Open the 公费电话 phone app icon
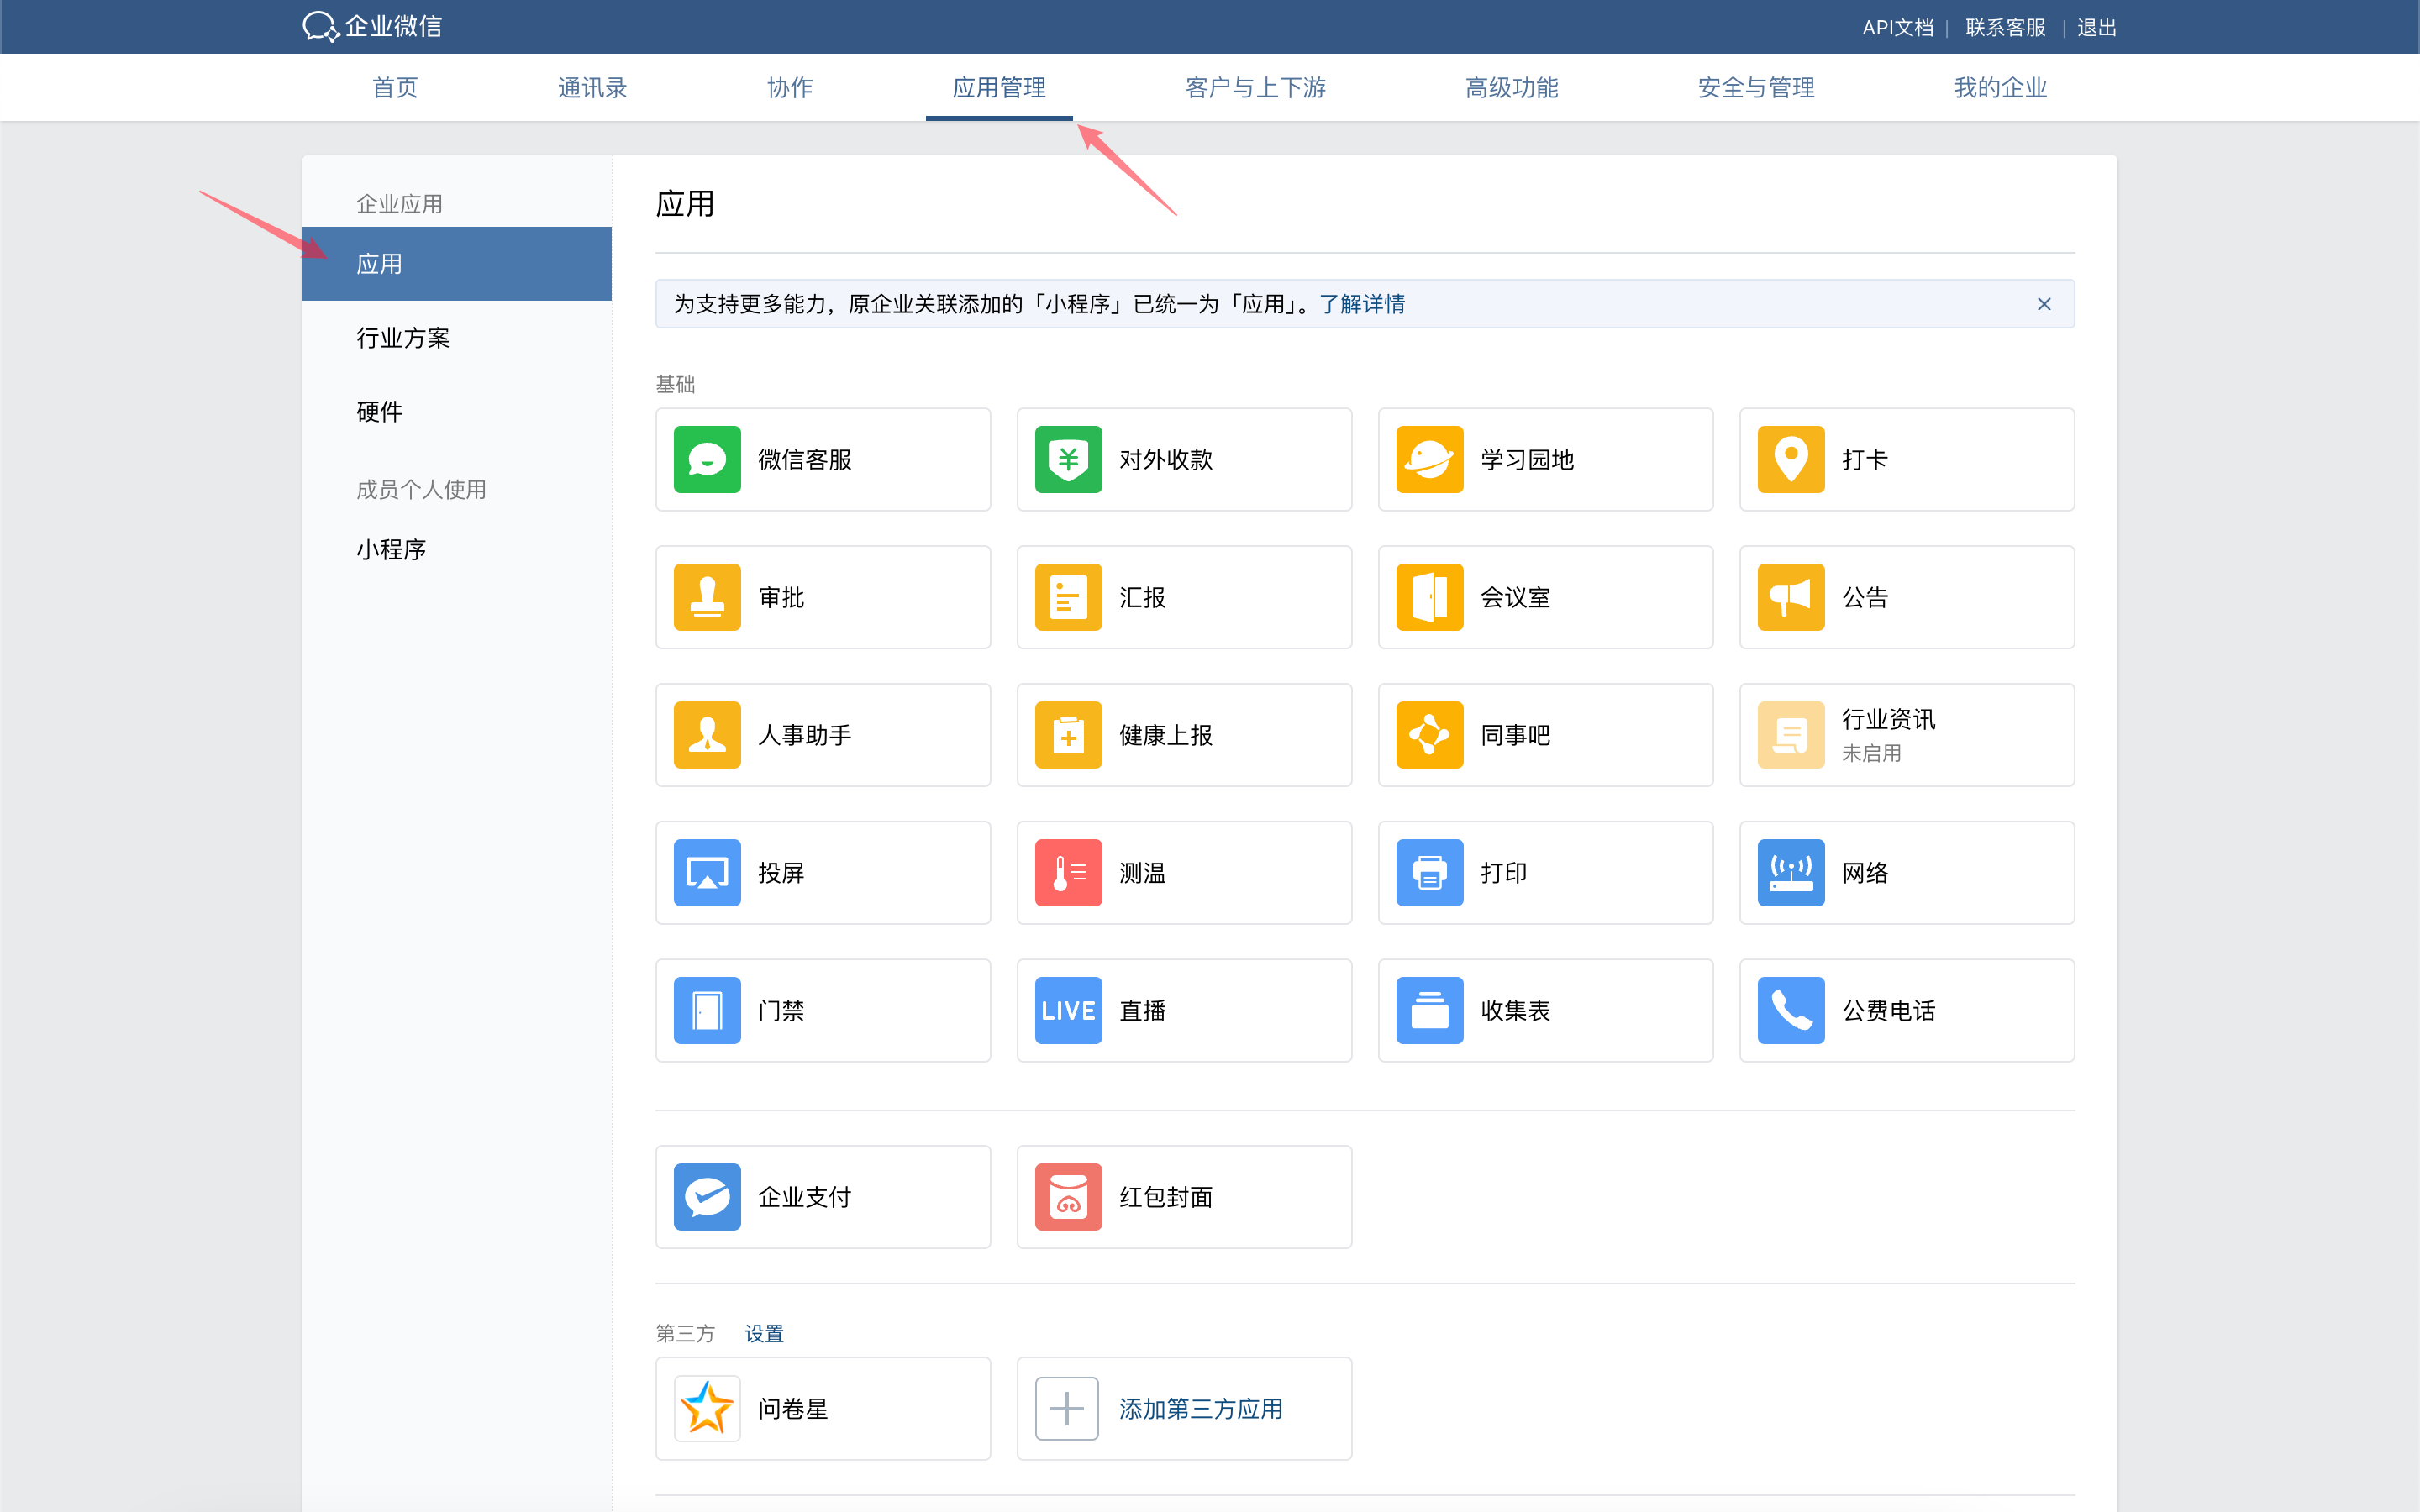Screen dimensions: 2420x1512 click(x=1790, y=1011)
